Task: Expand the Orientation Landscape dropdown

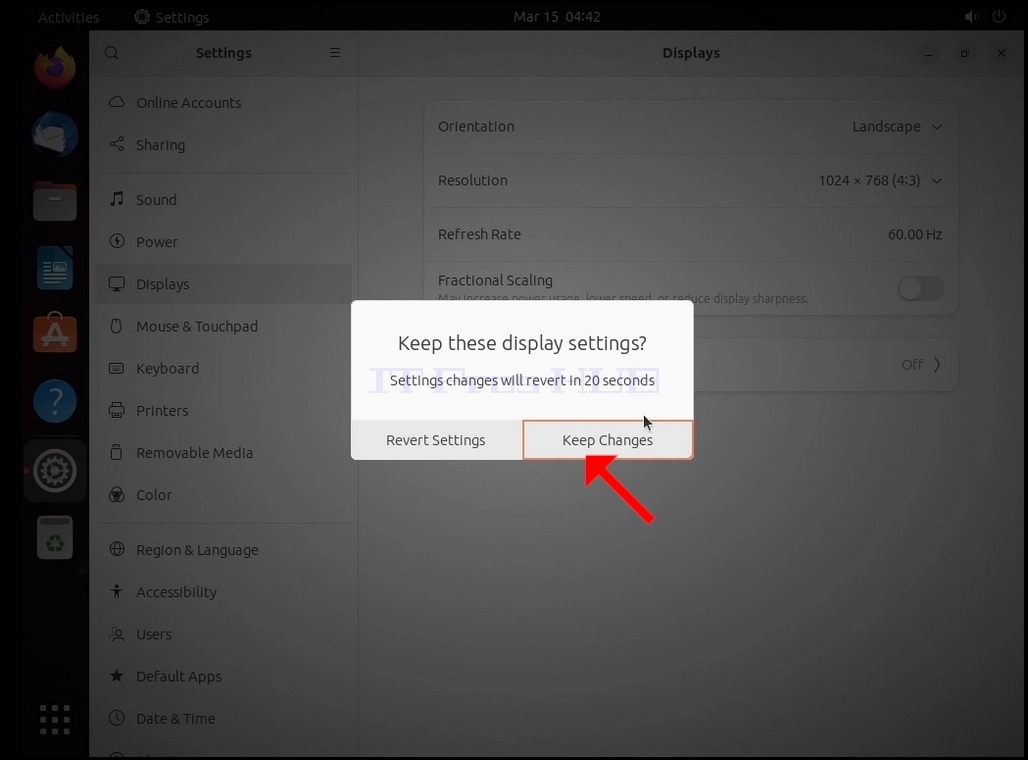Action: click(897, 127)
